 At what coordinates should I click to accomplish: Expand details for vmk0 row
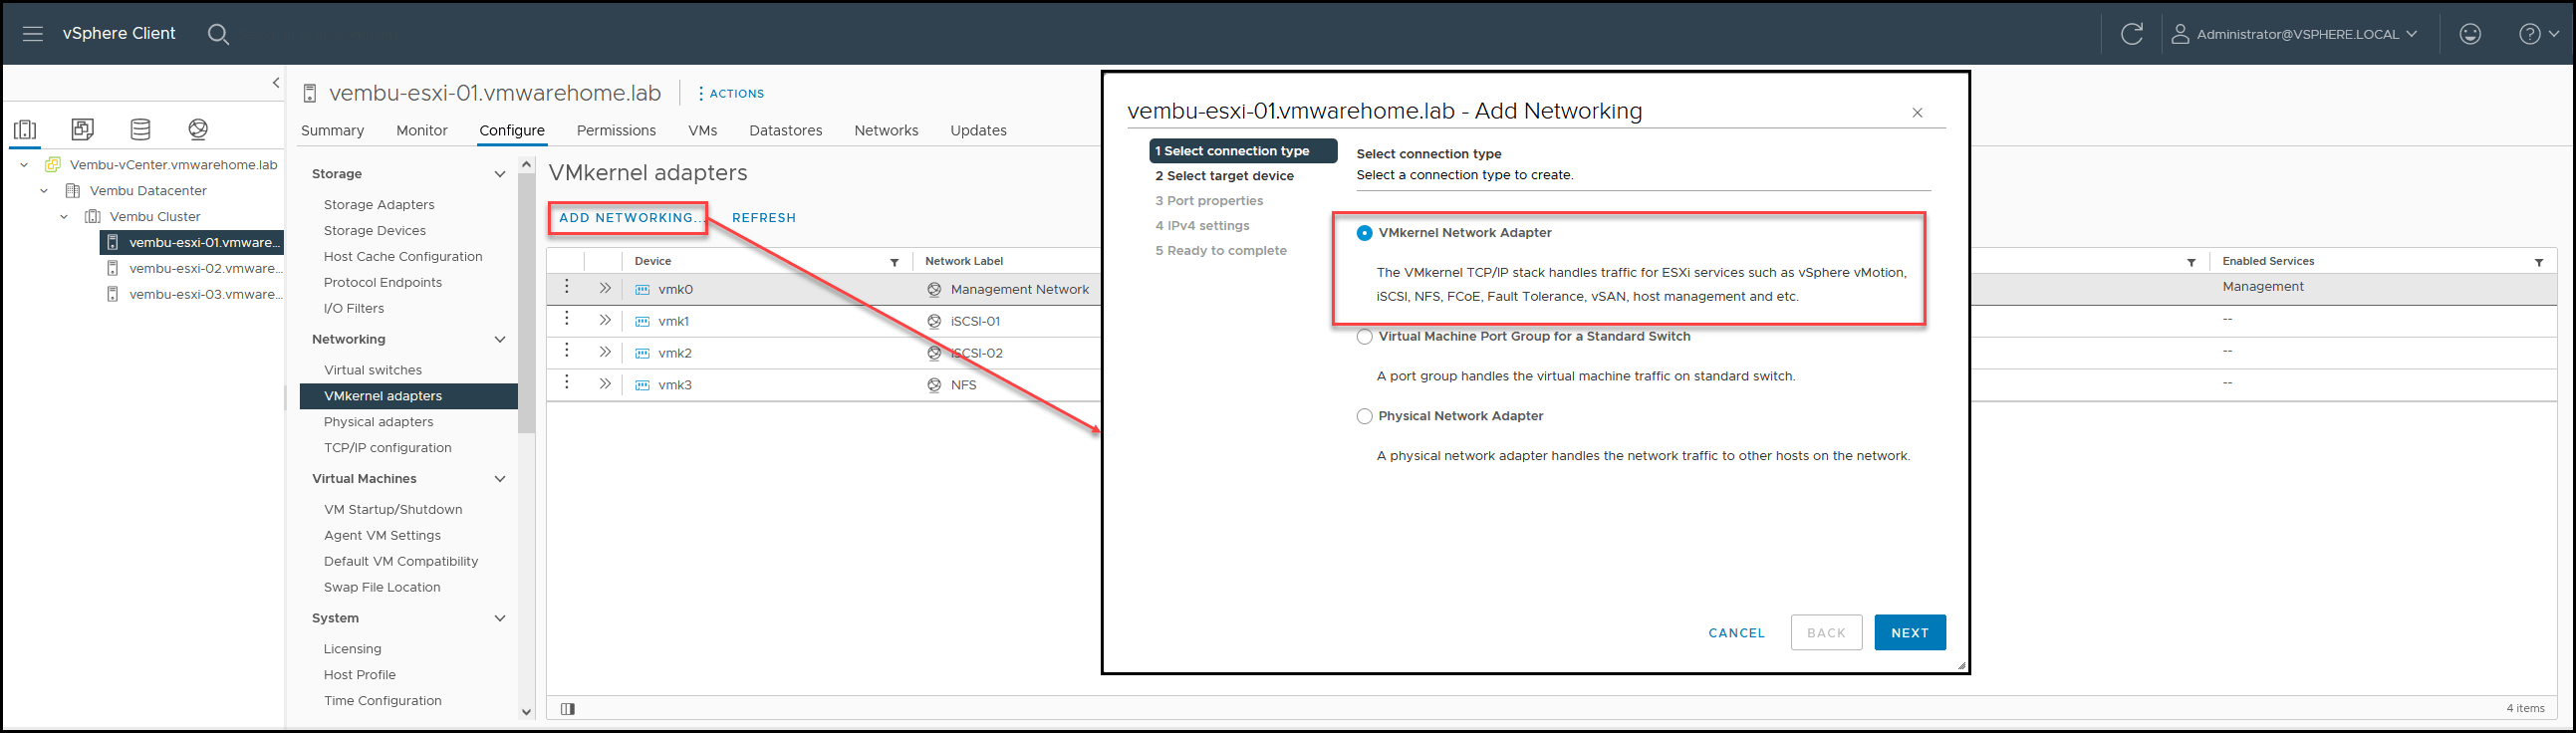(605, 288)
